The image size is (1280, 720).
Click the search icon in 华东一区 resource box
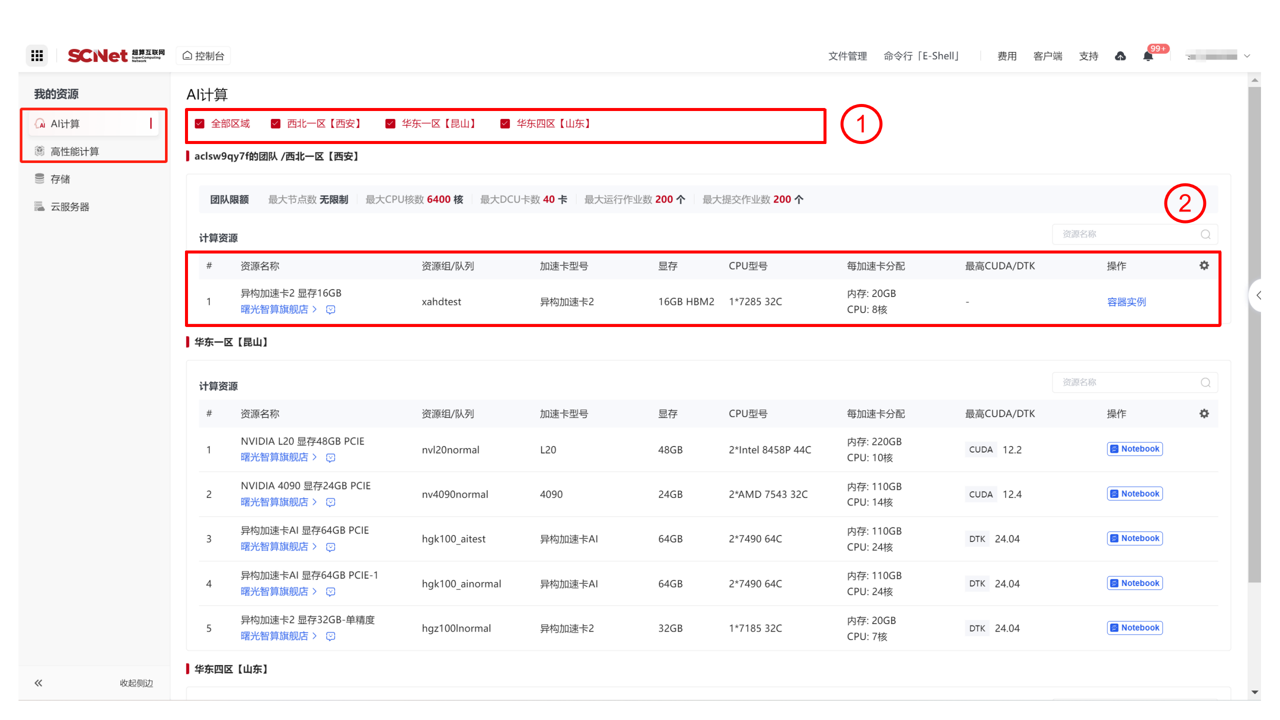[x=1205, y=383]
